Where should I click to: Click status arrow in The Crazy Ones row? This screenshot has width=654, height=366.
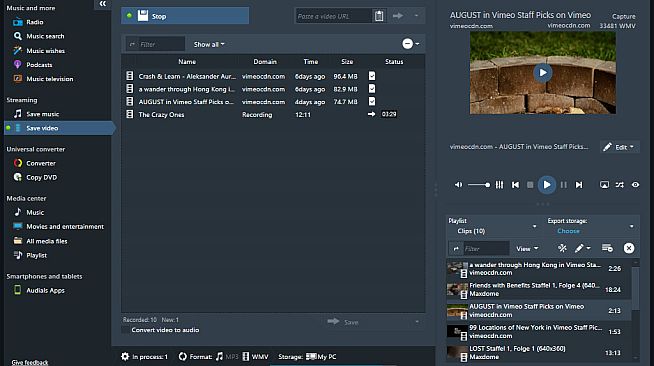click(x=371, y=114)
